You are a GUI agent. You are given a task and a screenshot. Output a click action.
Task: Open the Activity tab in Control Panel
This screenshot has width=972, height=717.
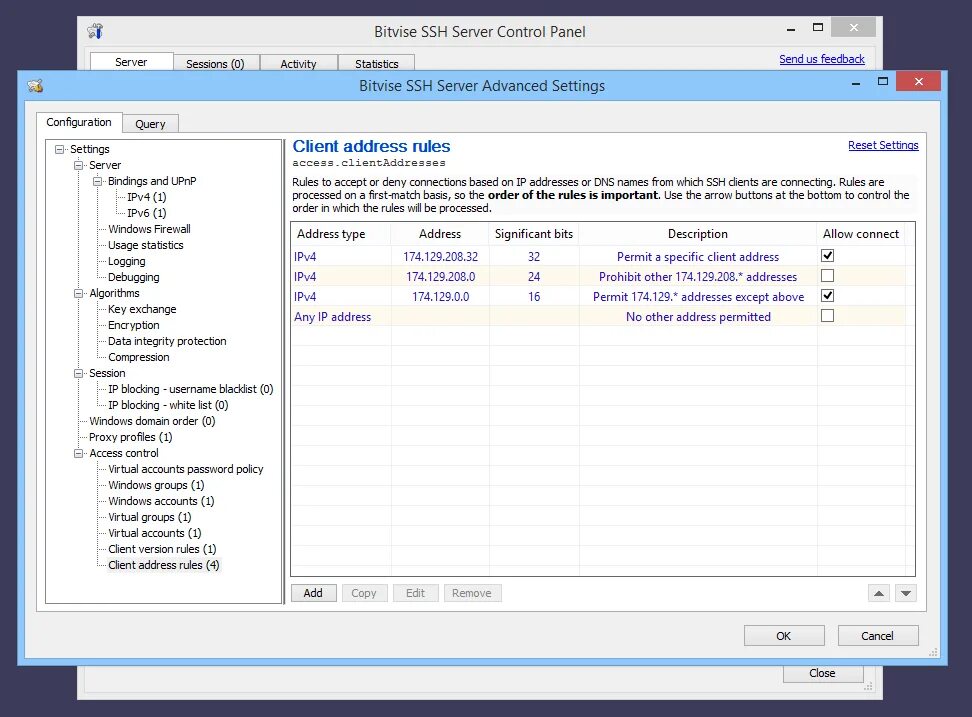pyautogui.click(x=298, y=64)
